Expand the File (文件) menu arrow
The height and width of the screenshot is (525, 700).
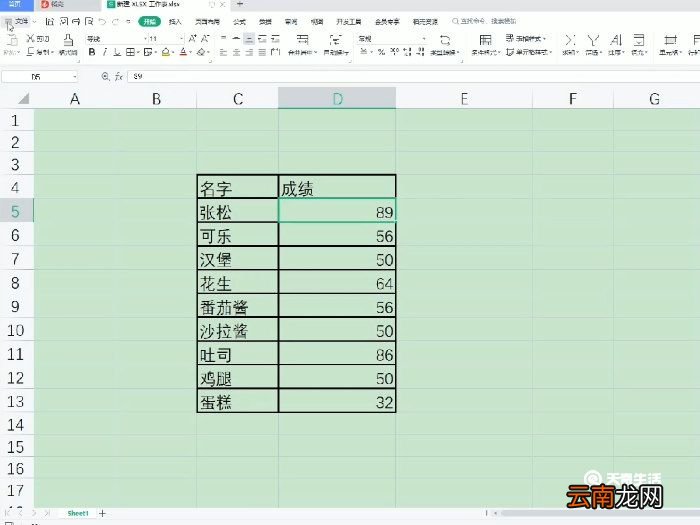coord(34,21)
